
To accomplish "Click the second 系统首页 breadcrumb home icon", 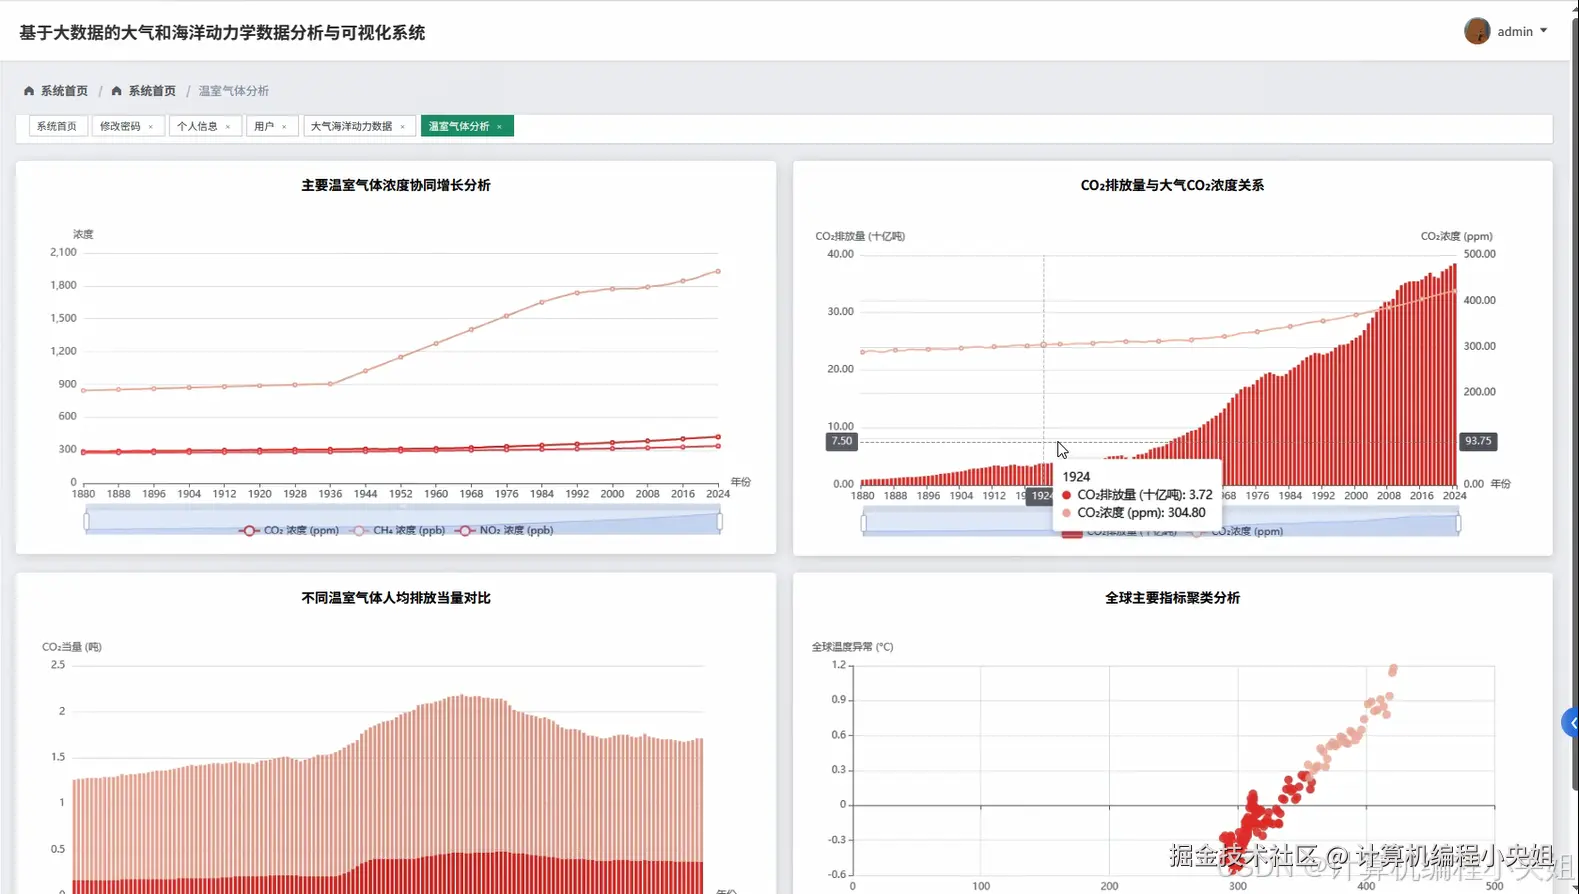I will click(x=116, y=91).
